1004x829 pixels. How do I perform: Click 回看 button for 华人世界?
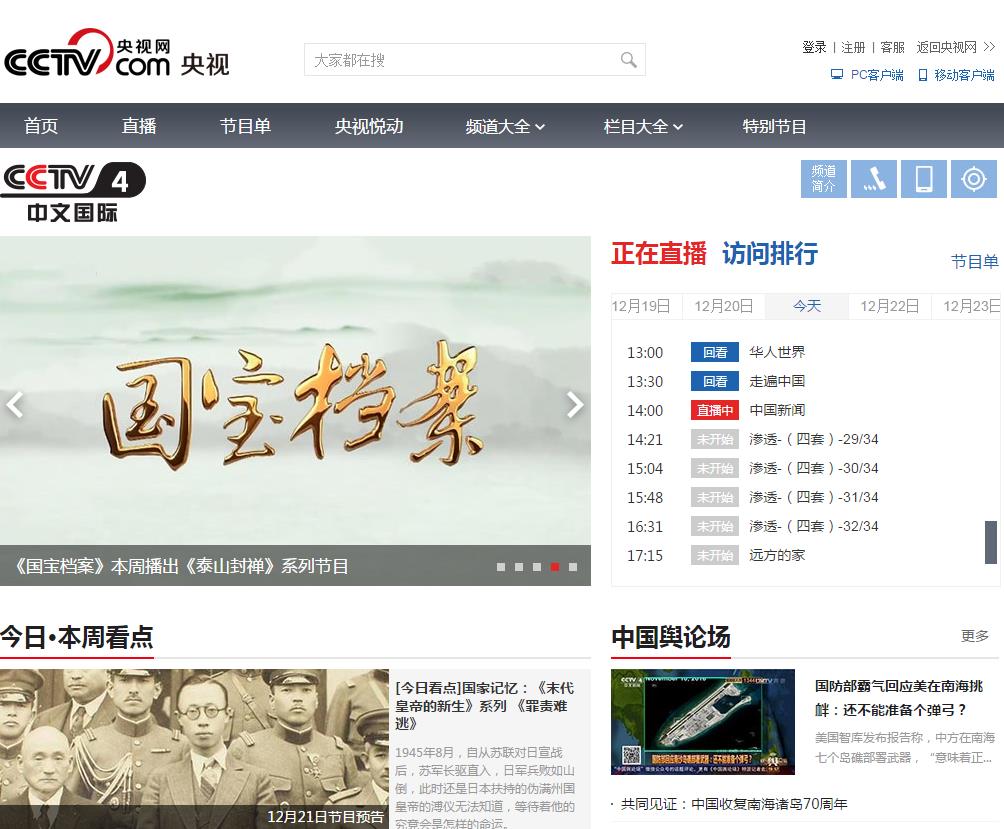coord(715,352)
